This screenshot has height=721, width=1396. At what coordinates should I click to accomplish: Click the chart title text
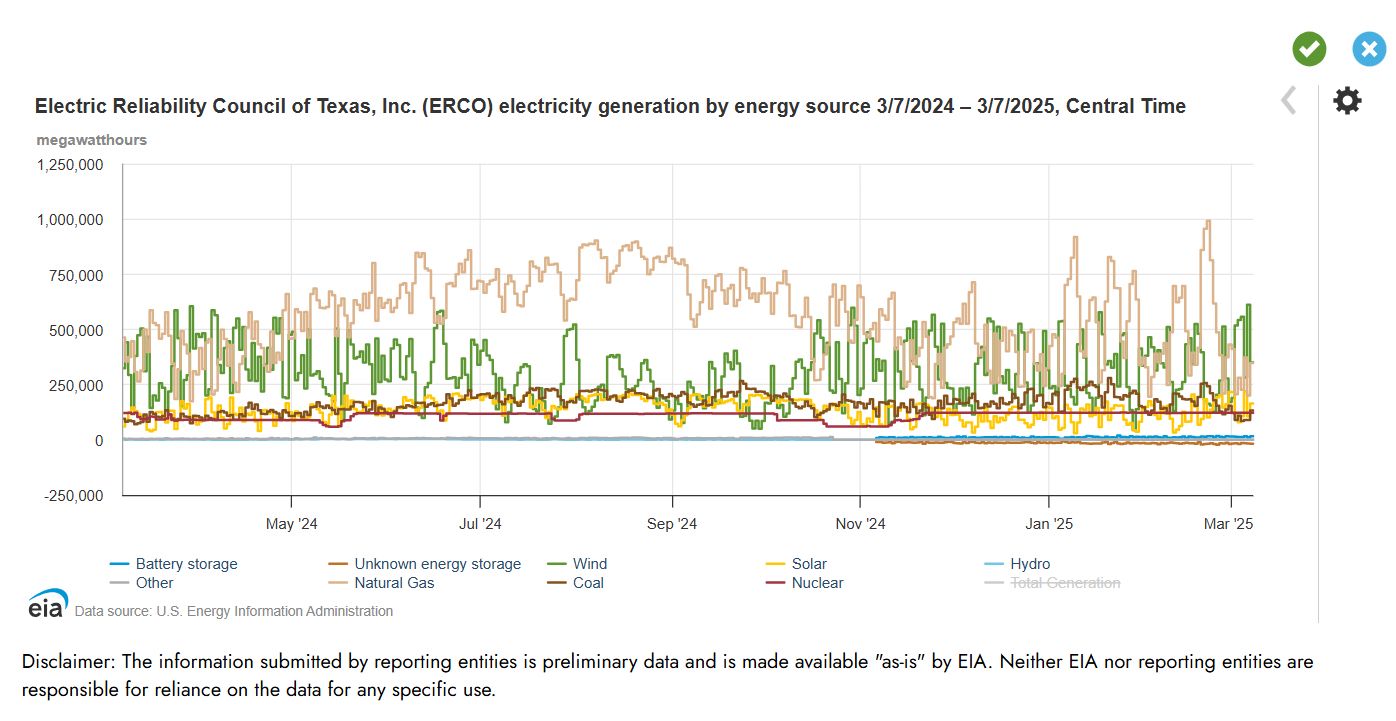610,106
